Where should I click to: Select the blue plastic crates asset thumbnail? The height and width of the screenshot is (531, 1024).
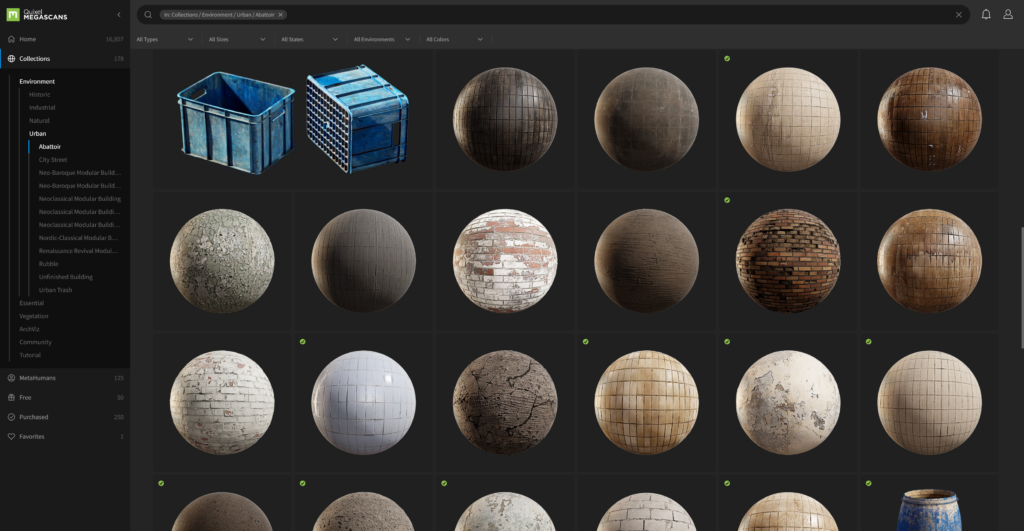coord(293,120)
